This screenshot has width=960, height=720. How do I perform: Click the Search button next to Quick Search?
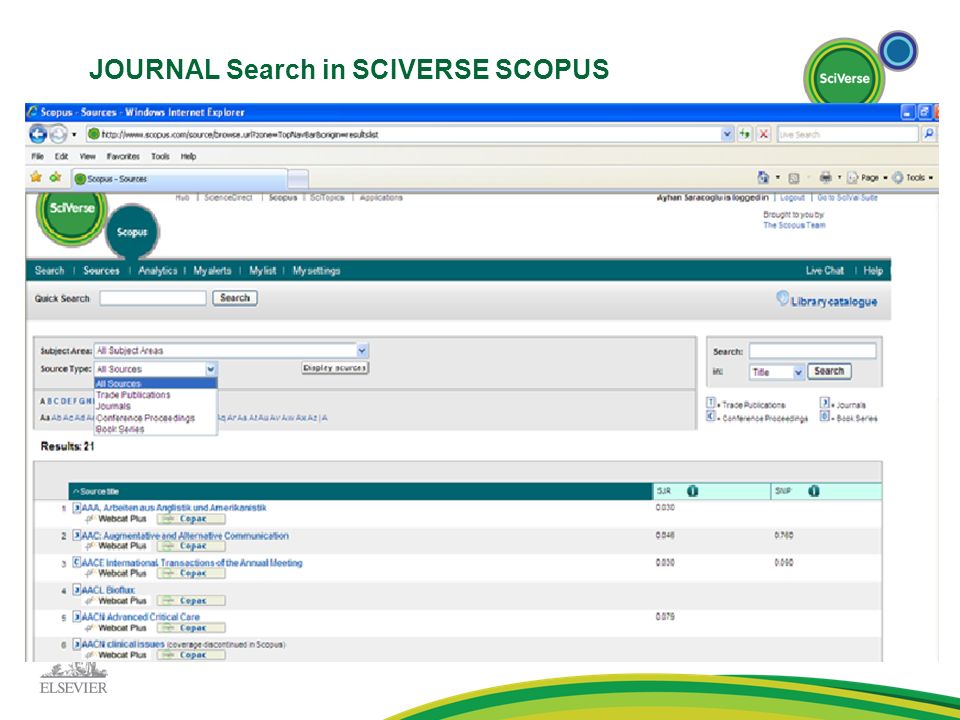(234, 298)
